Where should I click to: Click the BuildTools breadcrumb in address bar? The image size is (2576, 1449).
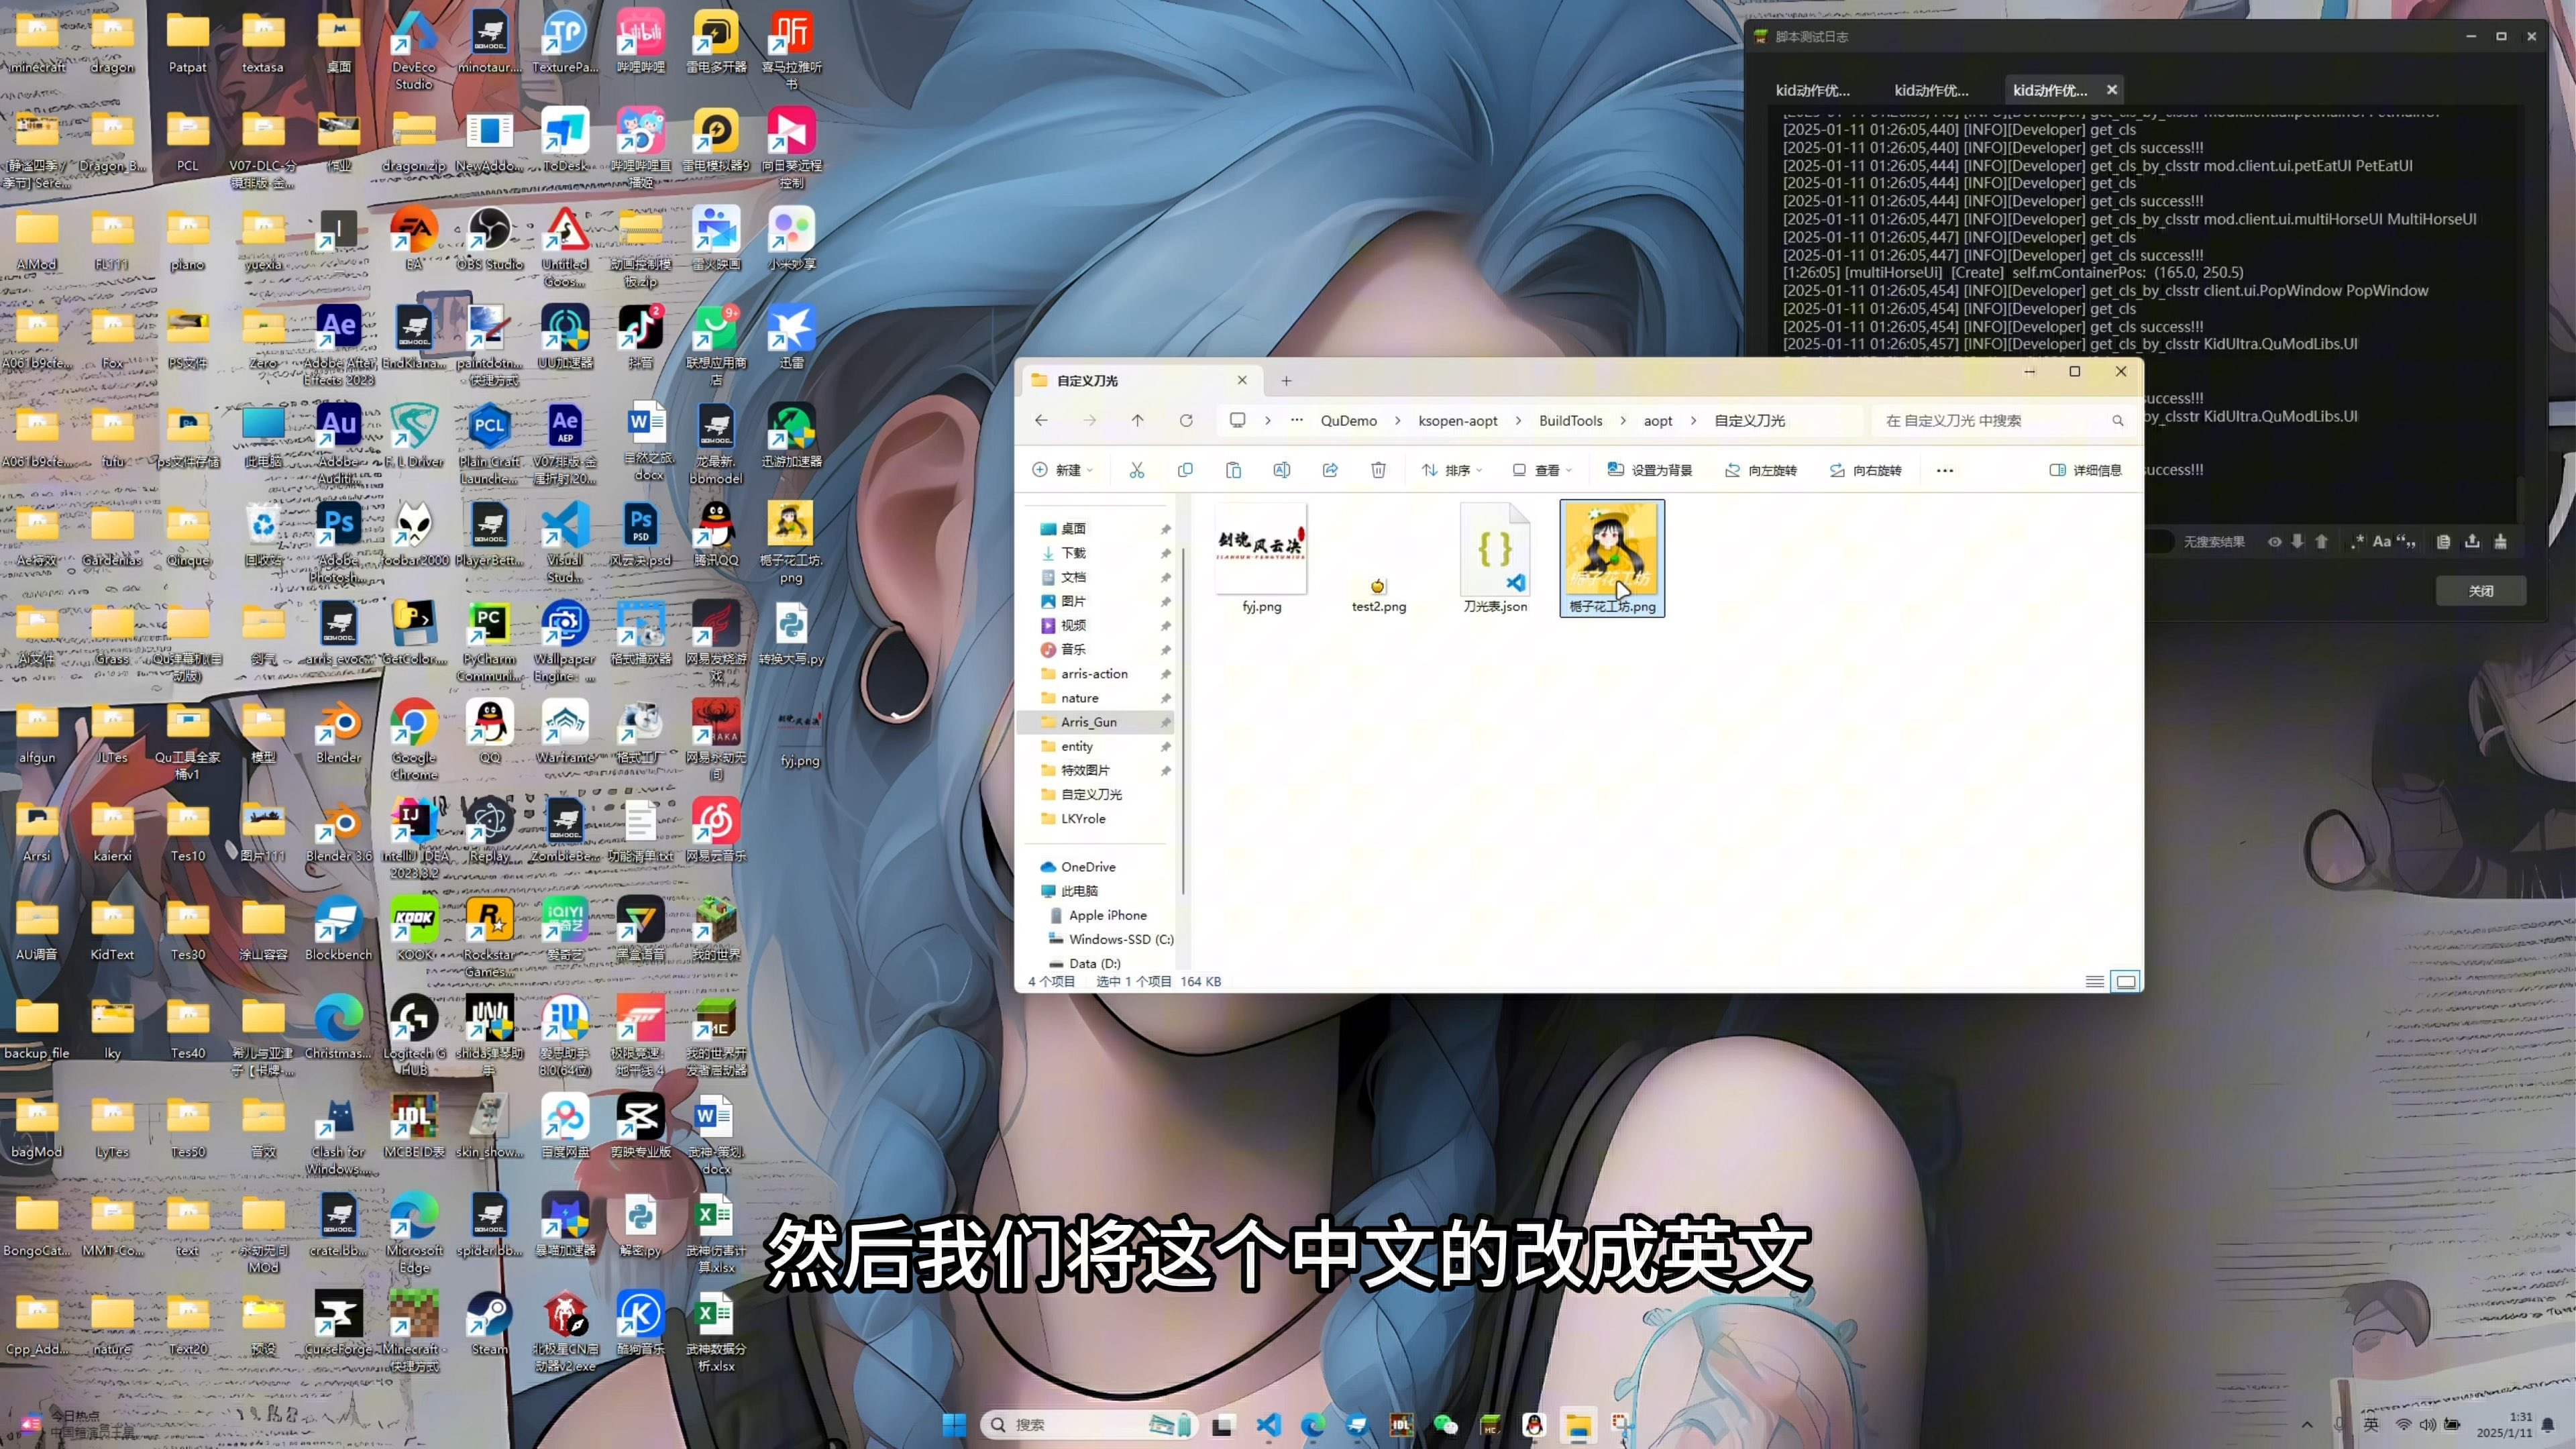coord(1570,421)
